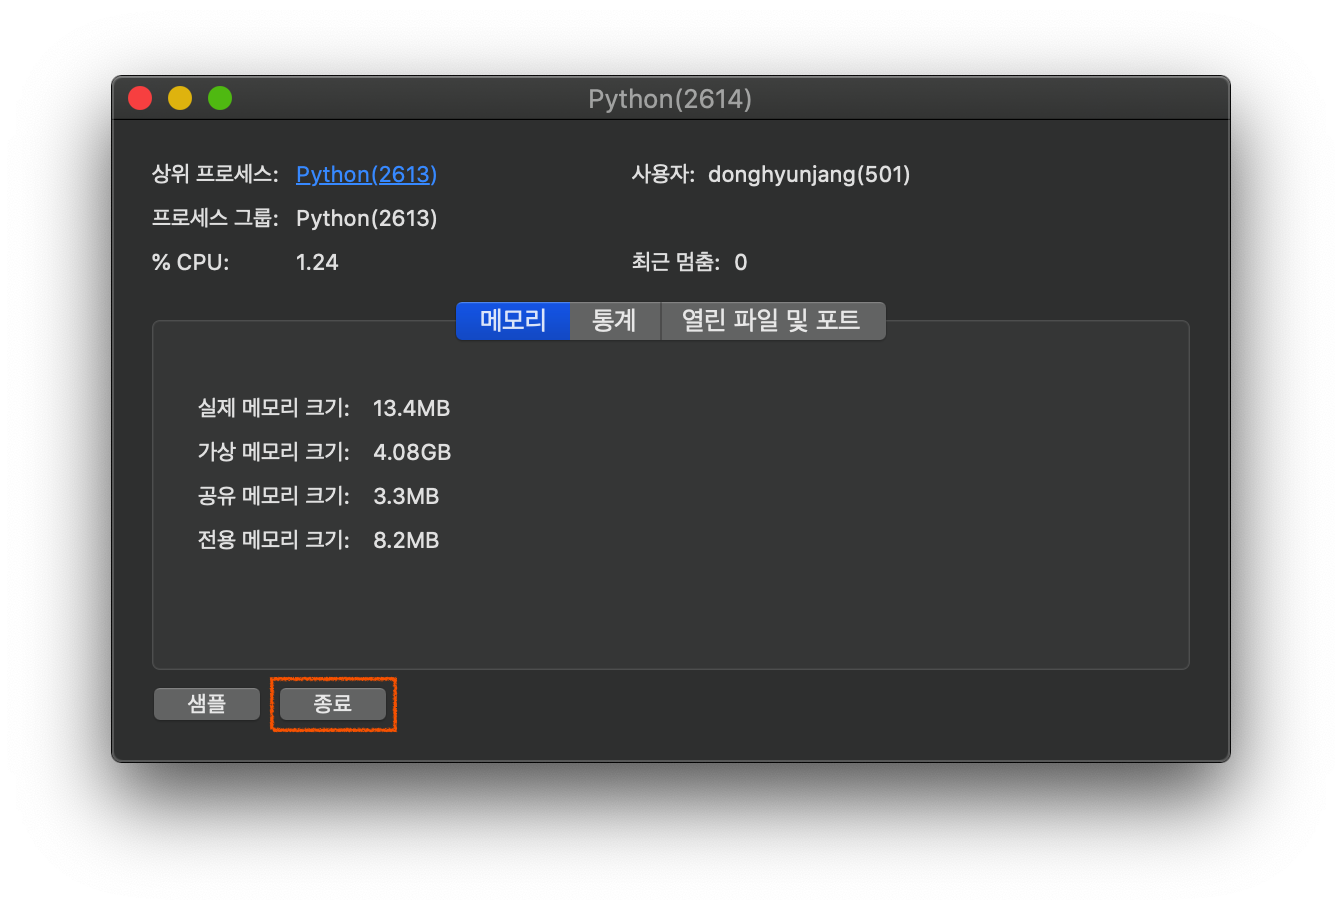Maximize window using the green button
Image resolution: width=1342 pixels, height=910 pixels.
220,98
